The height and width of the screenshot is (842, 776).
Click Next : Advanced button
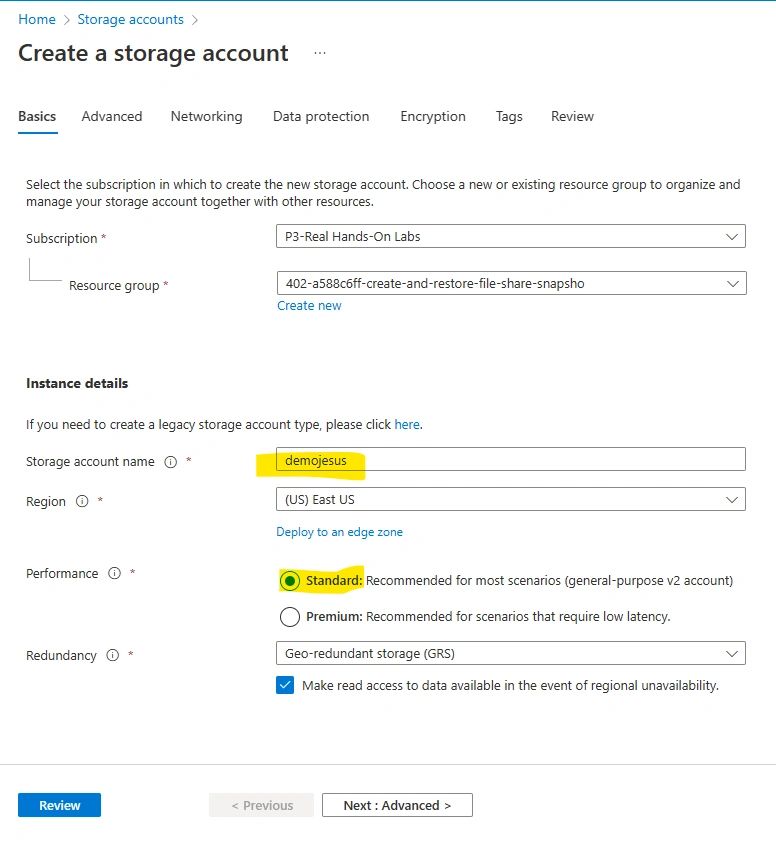coord(397,805)
